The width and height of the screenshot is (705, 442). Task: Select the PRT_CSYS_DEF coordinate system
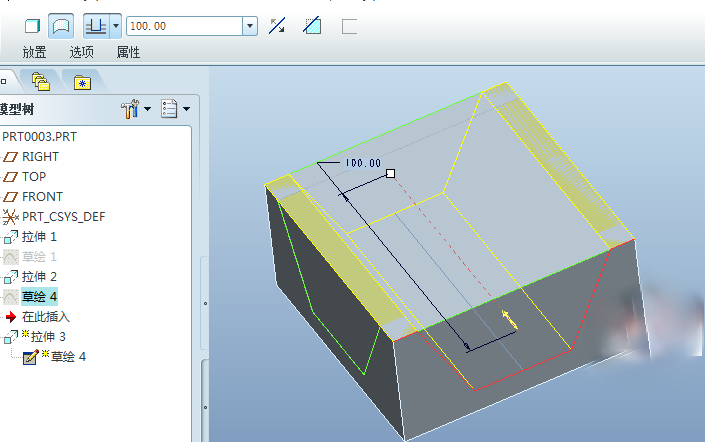pos(63,216)
